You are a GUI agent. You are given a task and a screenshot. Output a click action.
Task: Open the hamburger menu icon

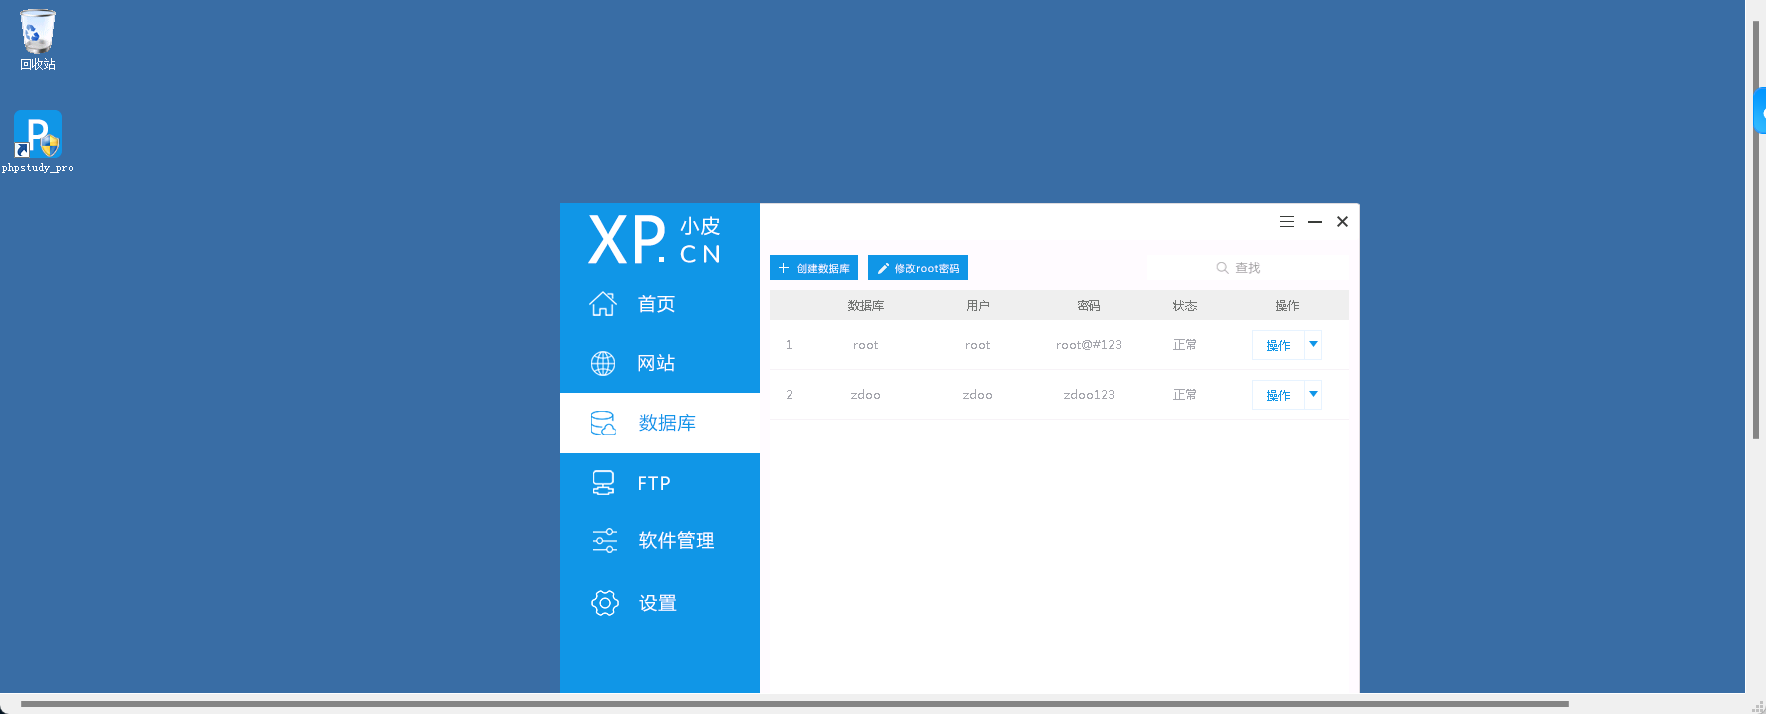point(1287,222)
